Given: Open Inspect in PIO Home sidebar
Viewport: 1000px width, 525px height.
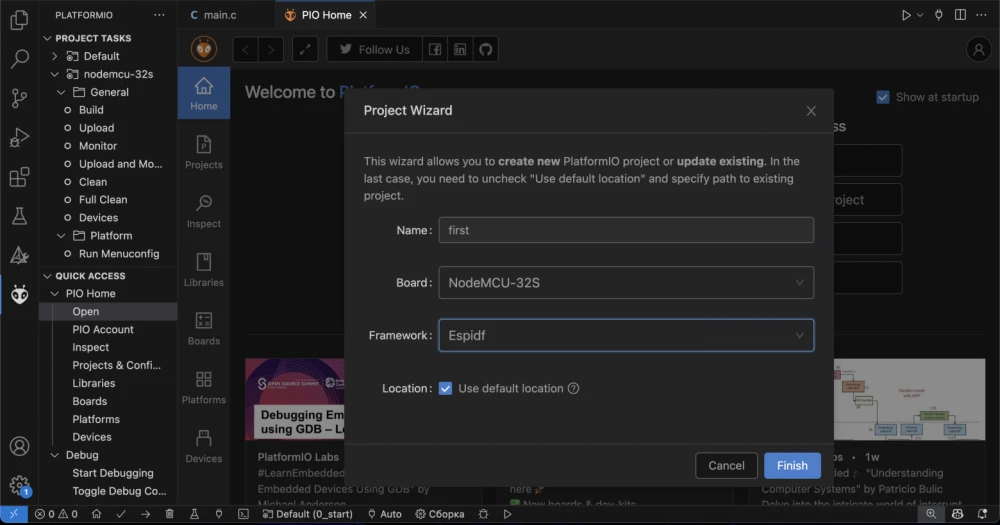Looking at the screenshot, I should (204, 210).
